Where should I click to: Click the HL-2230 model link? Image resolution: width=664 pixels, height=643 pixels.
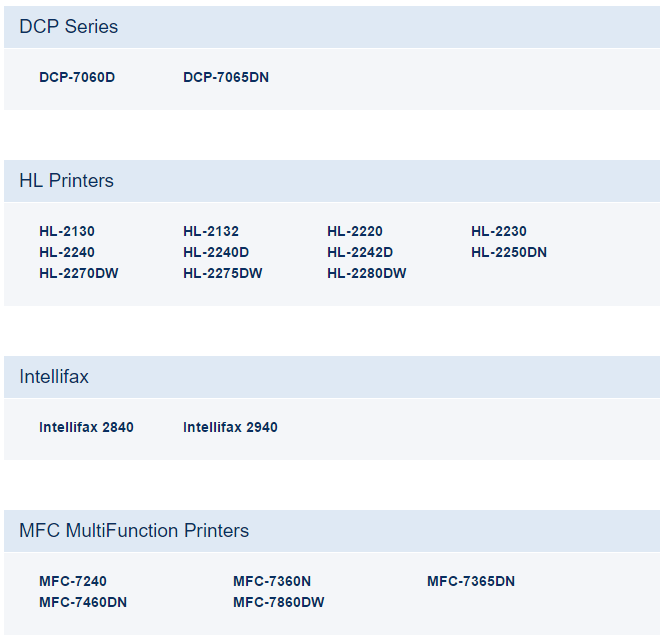click(499, 231)
